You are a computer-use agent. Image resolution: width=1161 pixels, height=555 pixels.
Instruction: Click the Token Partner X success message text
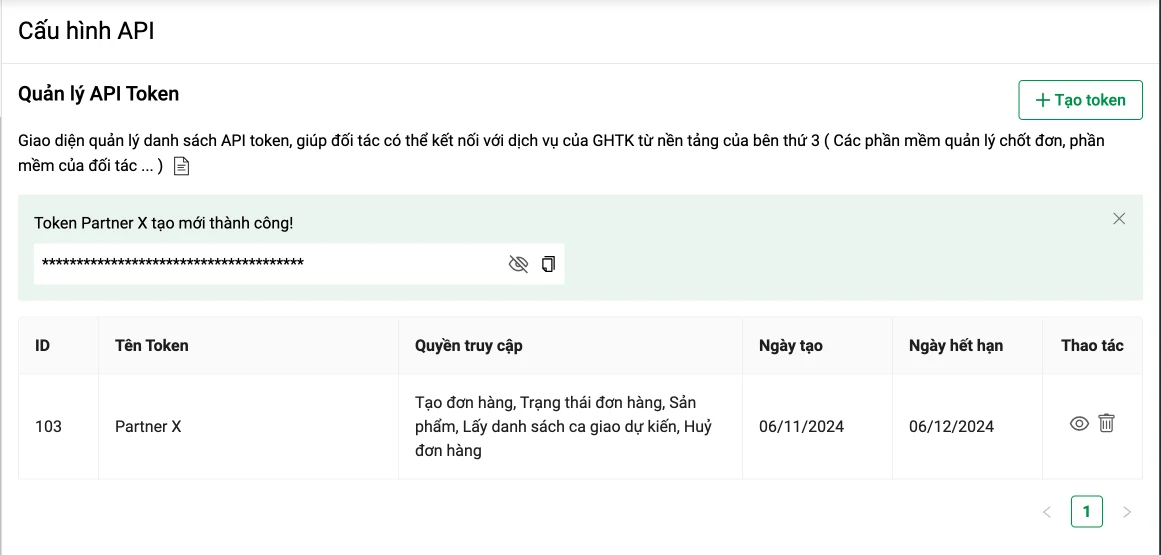164,223
